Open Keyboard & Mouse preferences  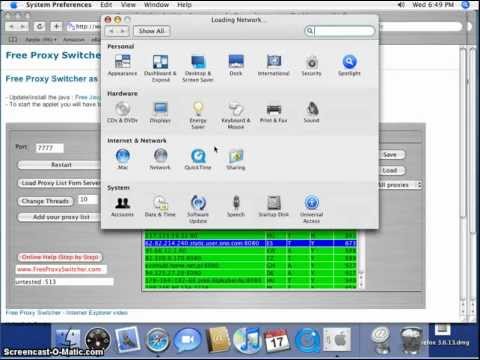click(x=236, y=115)
